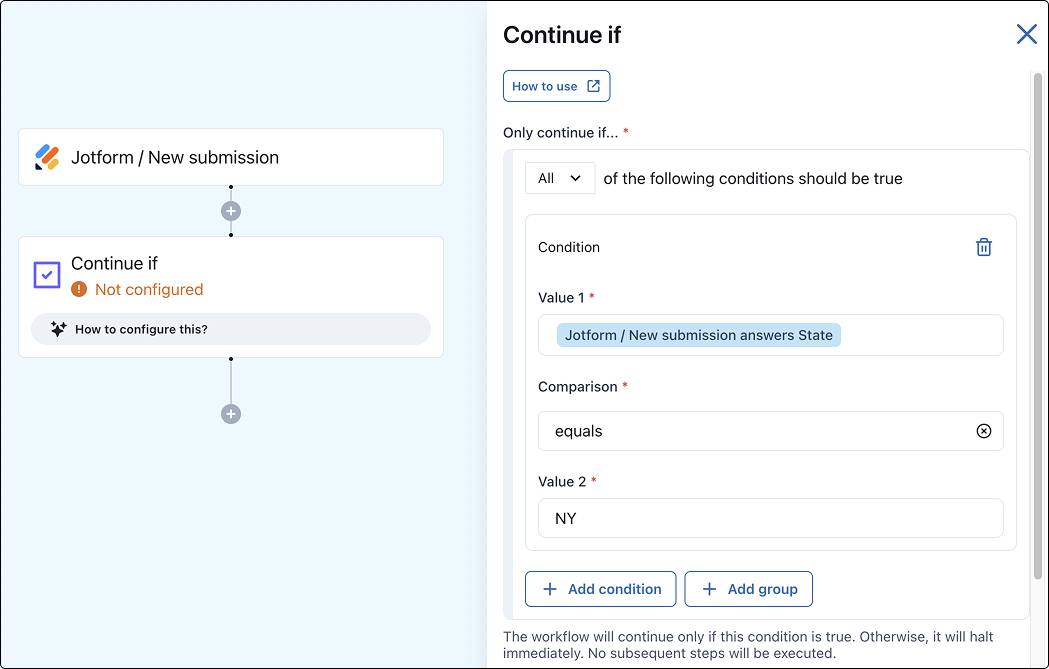The image size is (1049, 669).
Task: Select the Jotform / New submission node
Action: (231, 157)
